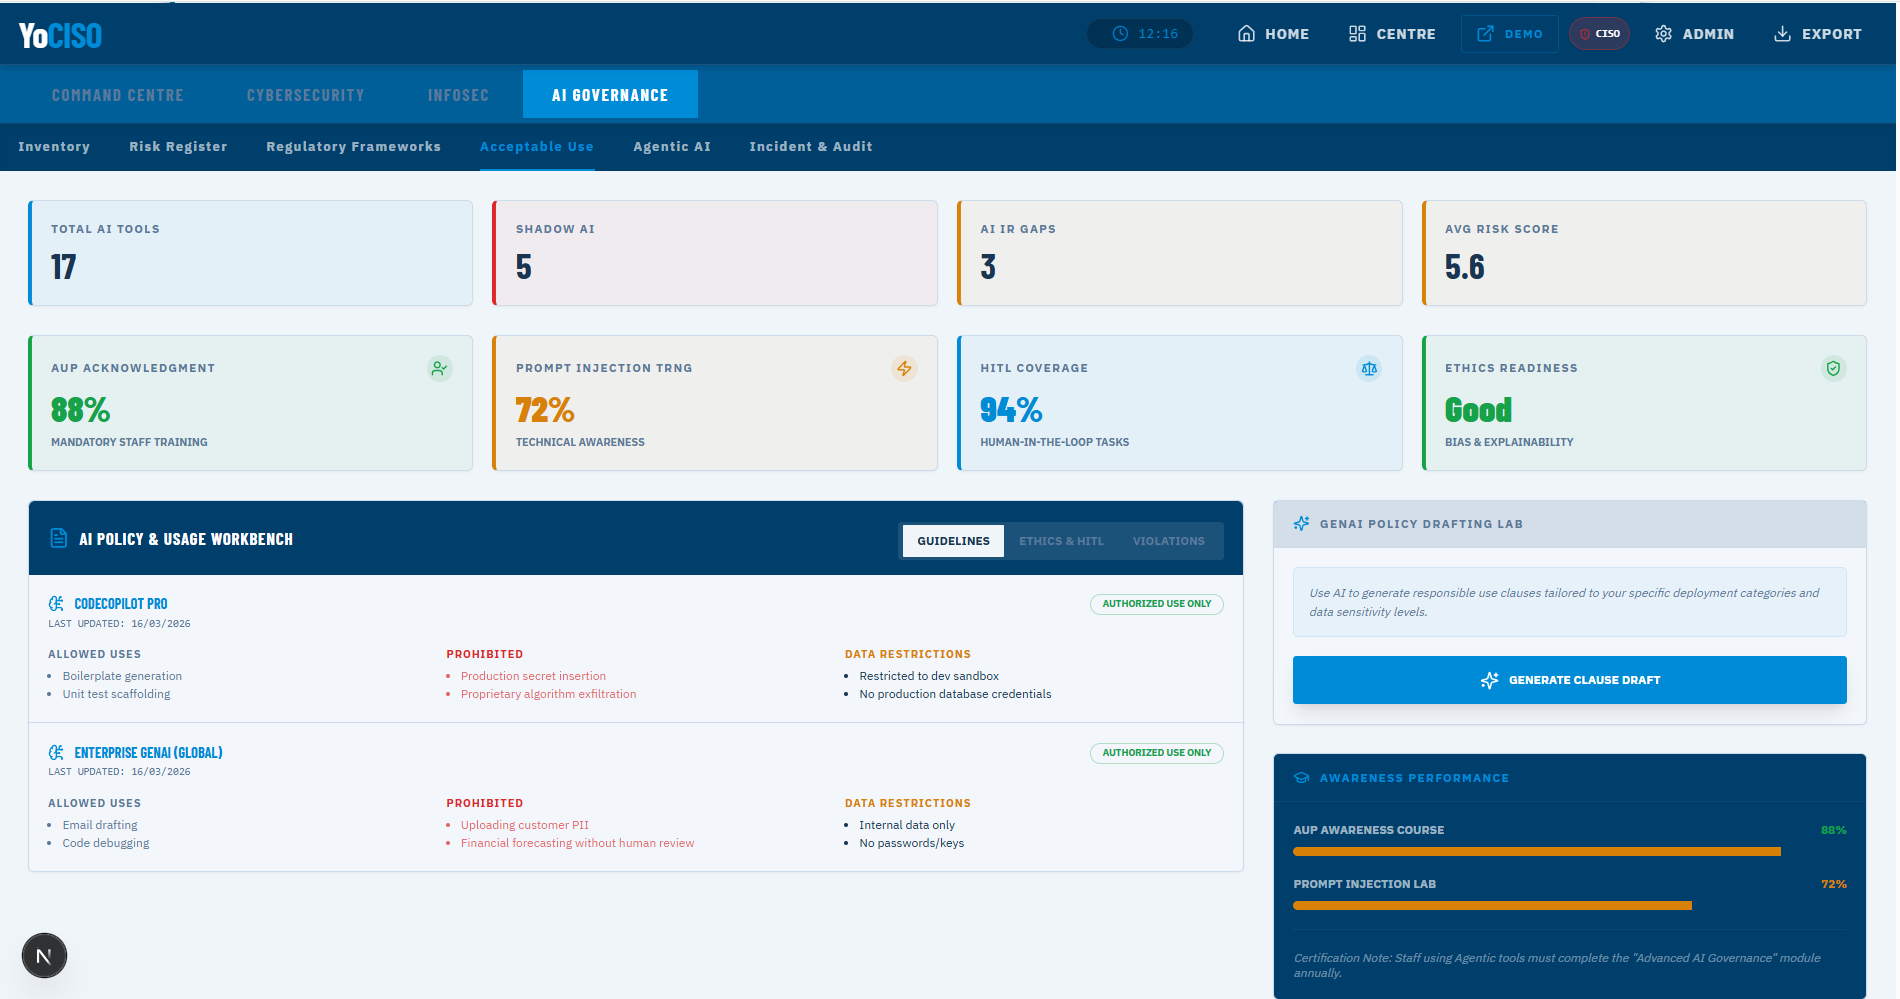The height and width of the screenshot is (999, 1900).
Task: Open the Total AI Tools card
Action: tap(250, 253)
